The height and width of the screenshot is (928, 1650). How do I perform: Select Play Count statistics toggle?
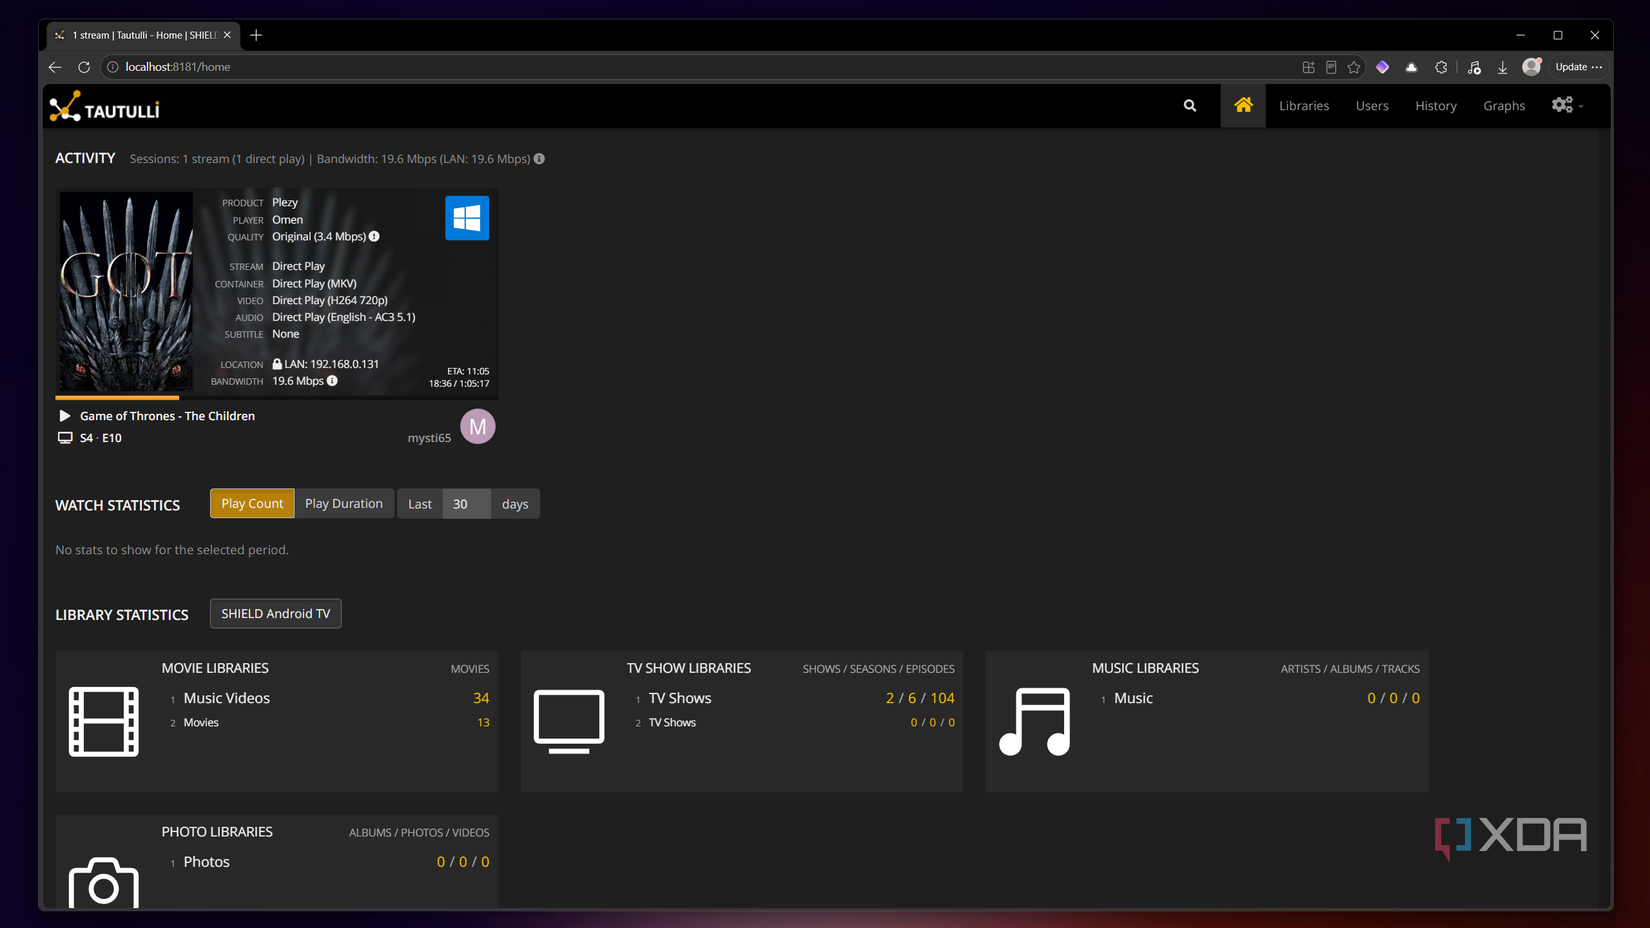(252, 504)
